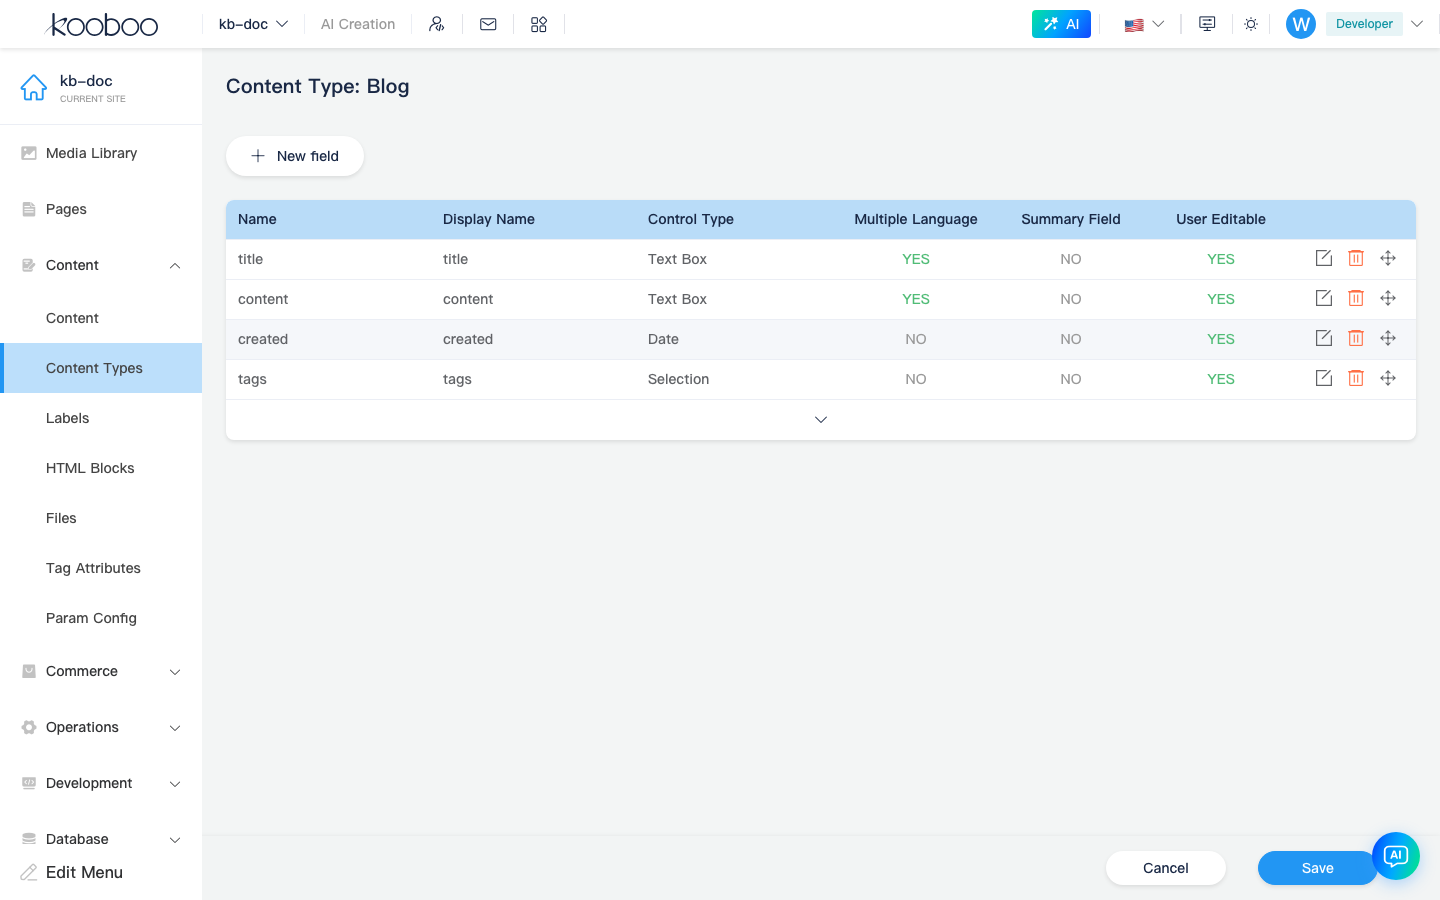Open HTML Blocks in sidebar
Viewport: 1440px width, 900px height.
[101, 468]
